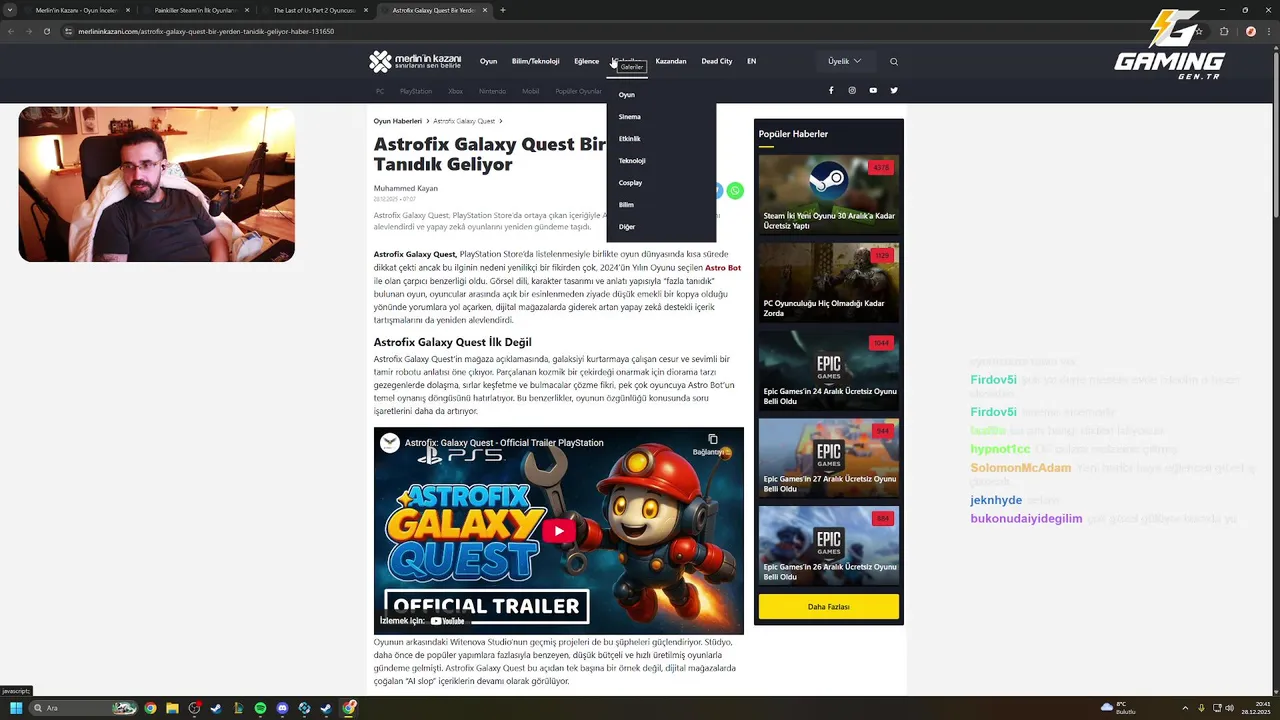This screenshot has width=1280, height=720.
Task: Launch File Explorer from the taskbar
Action: point(172,708)
